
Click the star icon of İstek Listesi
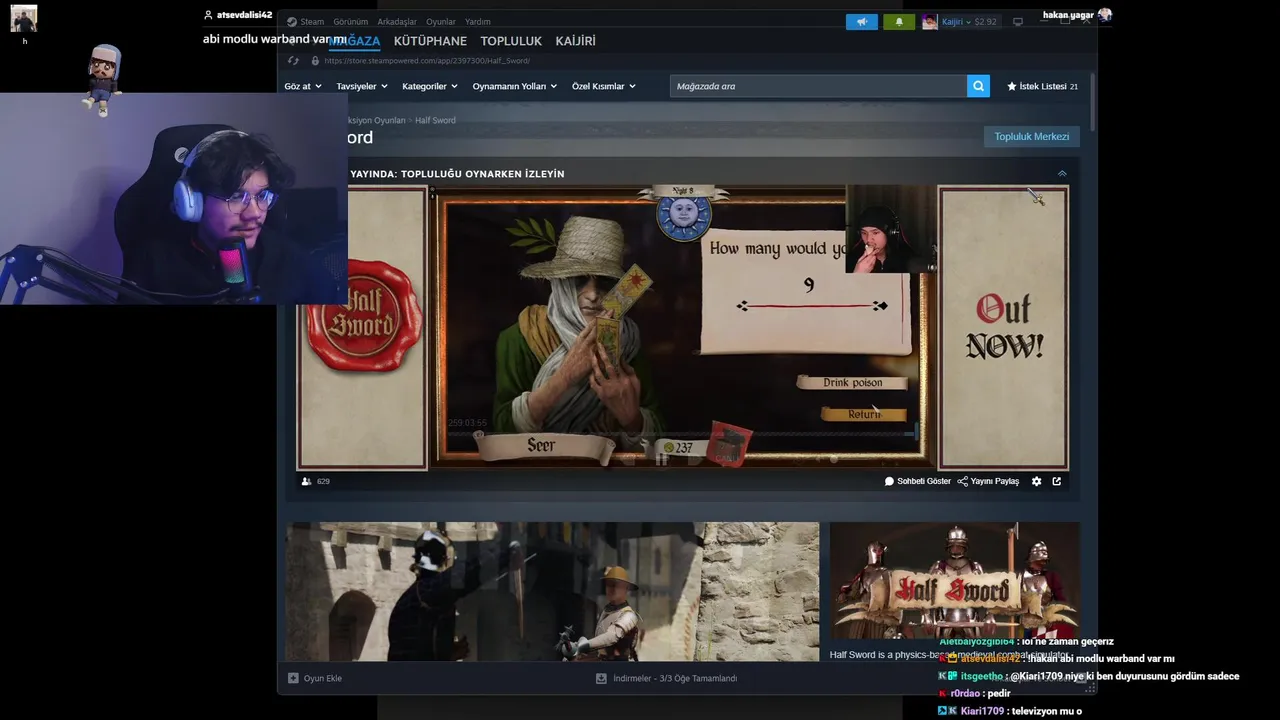pyautogui.click(x=1012, y=86)
